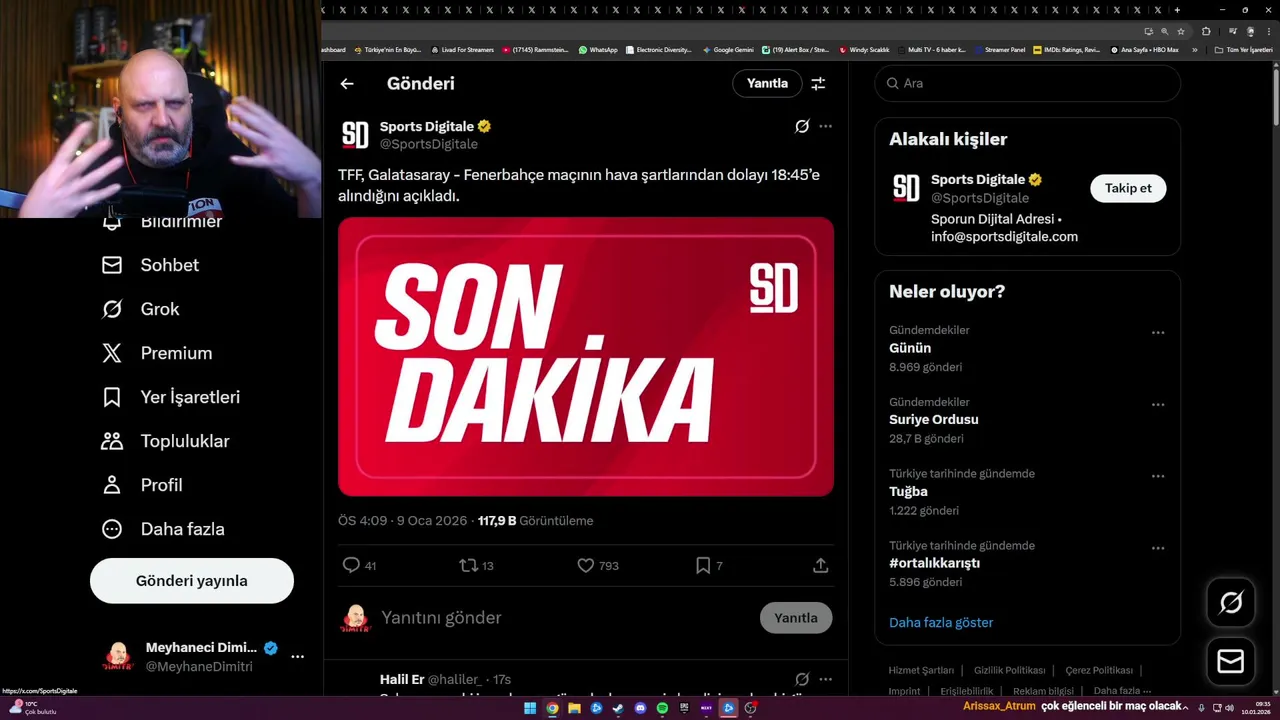
Task: Open the browser extensions puzzle icon
Action: coord(1206,31)
